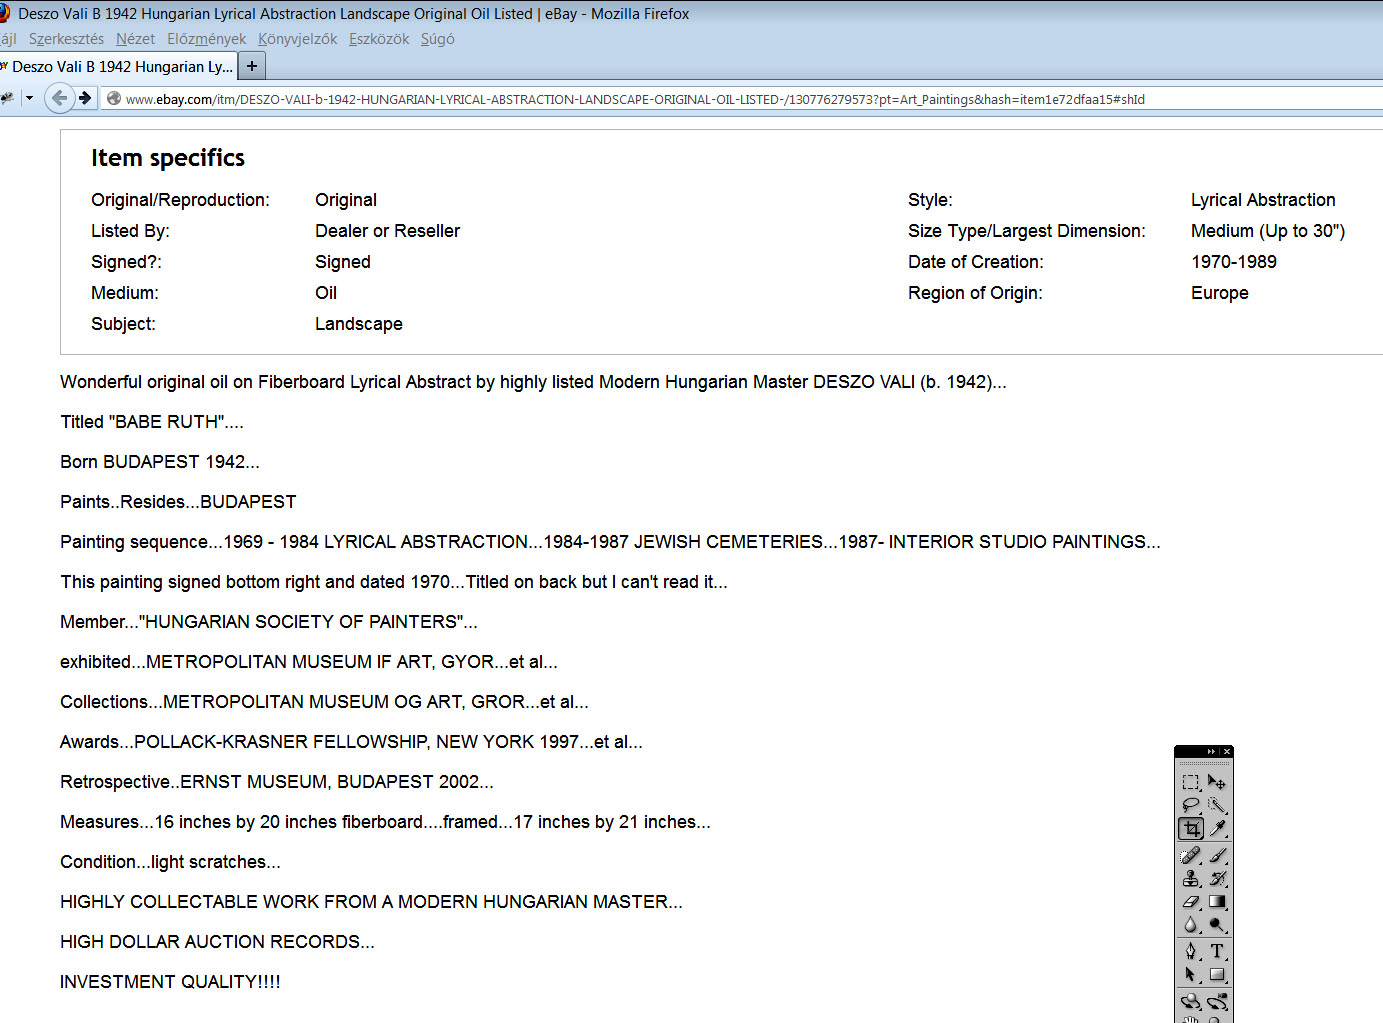Click the '1970-1989' date of creation value
The width and height of the screenshot is (1383, 1023).
point(1234,262)
